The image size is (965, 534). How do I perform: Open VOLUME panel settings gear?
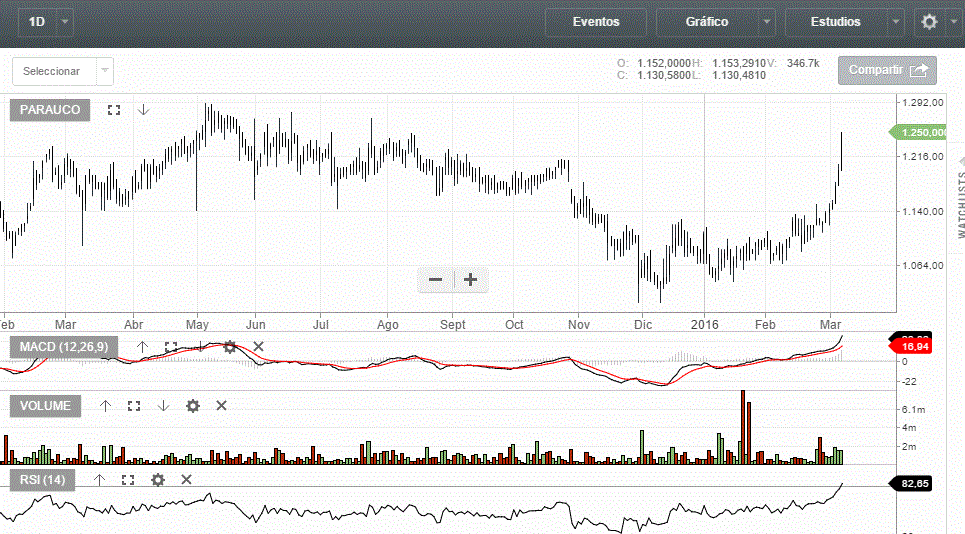point(193,406)
